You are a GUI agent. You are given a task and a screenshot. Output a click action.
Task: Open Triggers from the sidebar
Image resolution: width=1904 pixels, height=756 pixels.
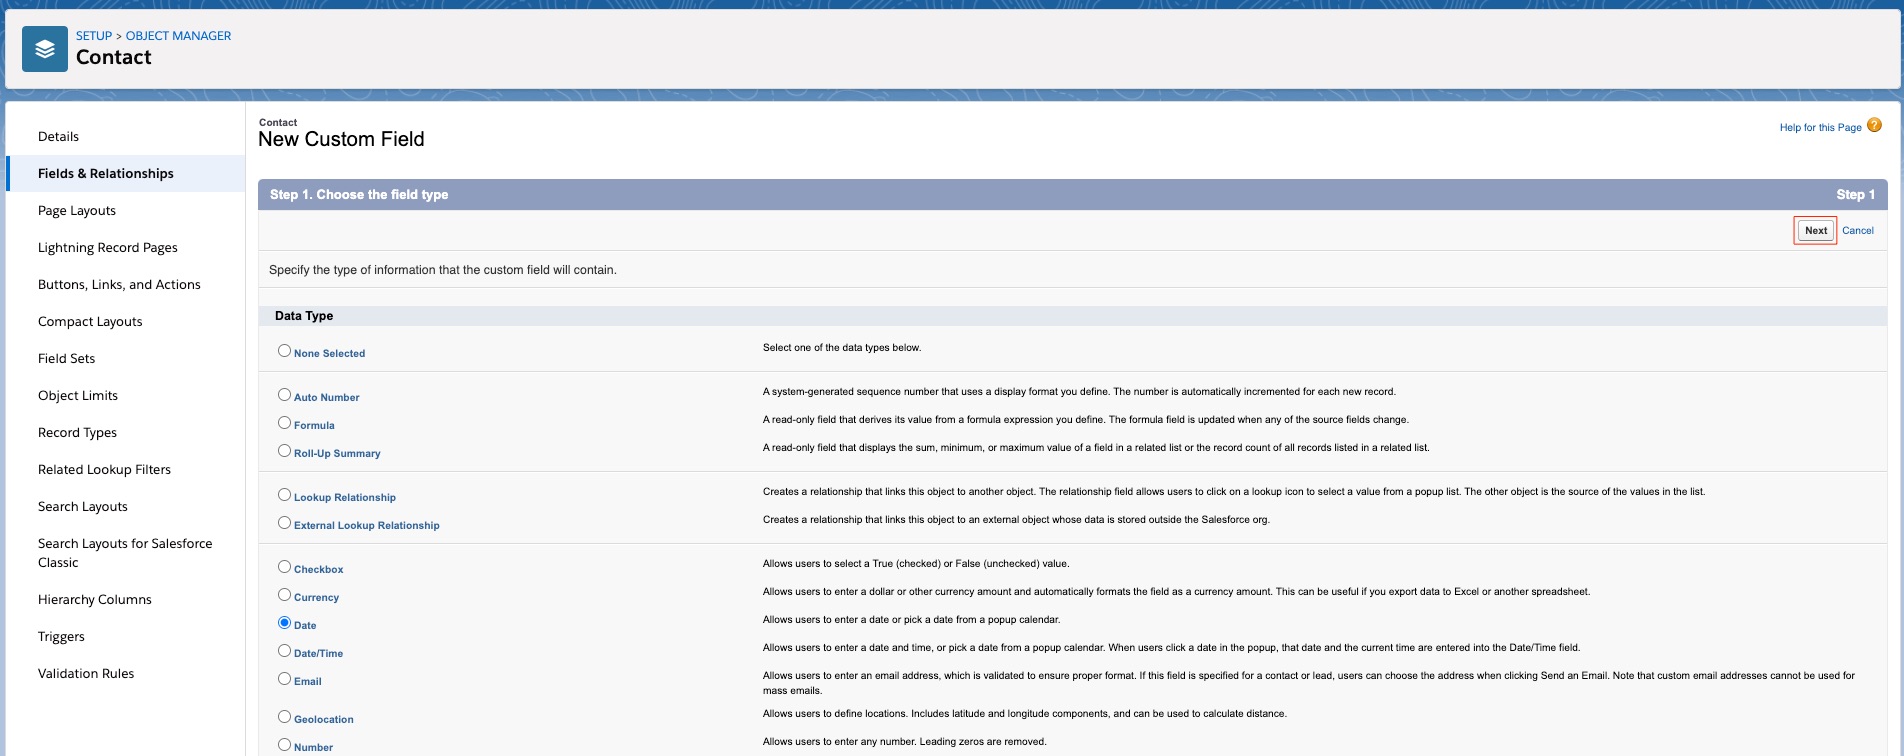pyautogui.click(x=61, y=637)
